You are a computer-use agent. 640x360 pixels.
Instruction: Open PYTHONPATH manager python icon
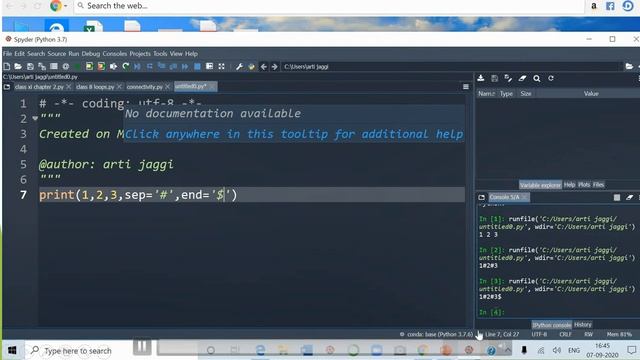[251, 66]
